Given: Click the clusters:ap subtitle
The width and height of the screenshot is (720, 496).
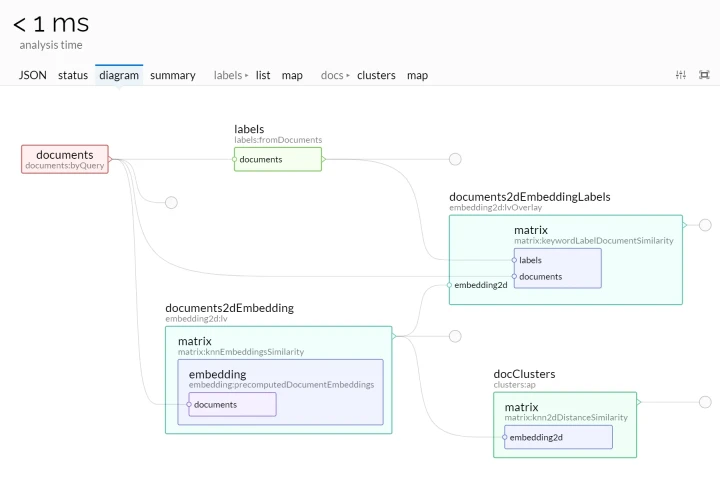Looking at the screenshot, I should (x=514, y=385).
